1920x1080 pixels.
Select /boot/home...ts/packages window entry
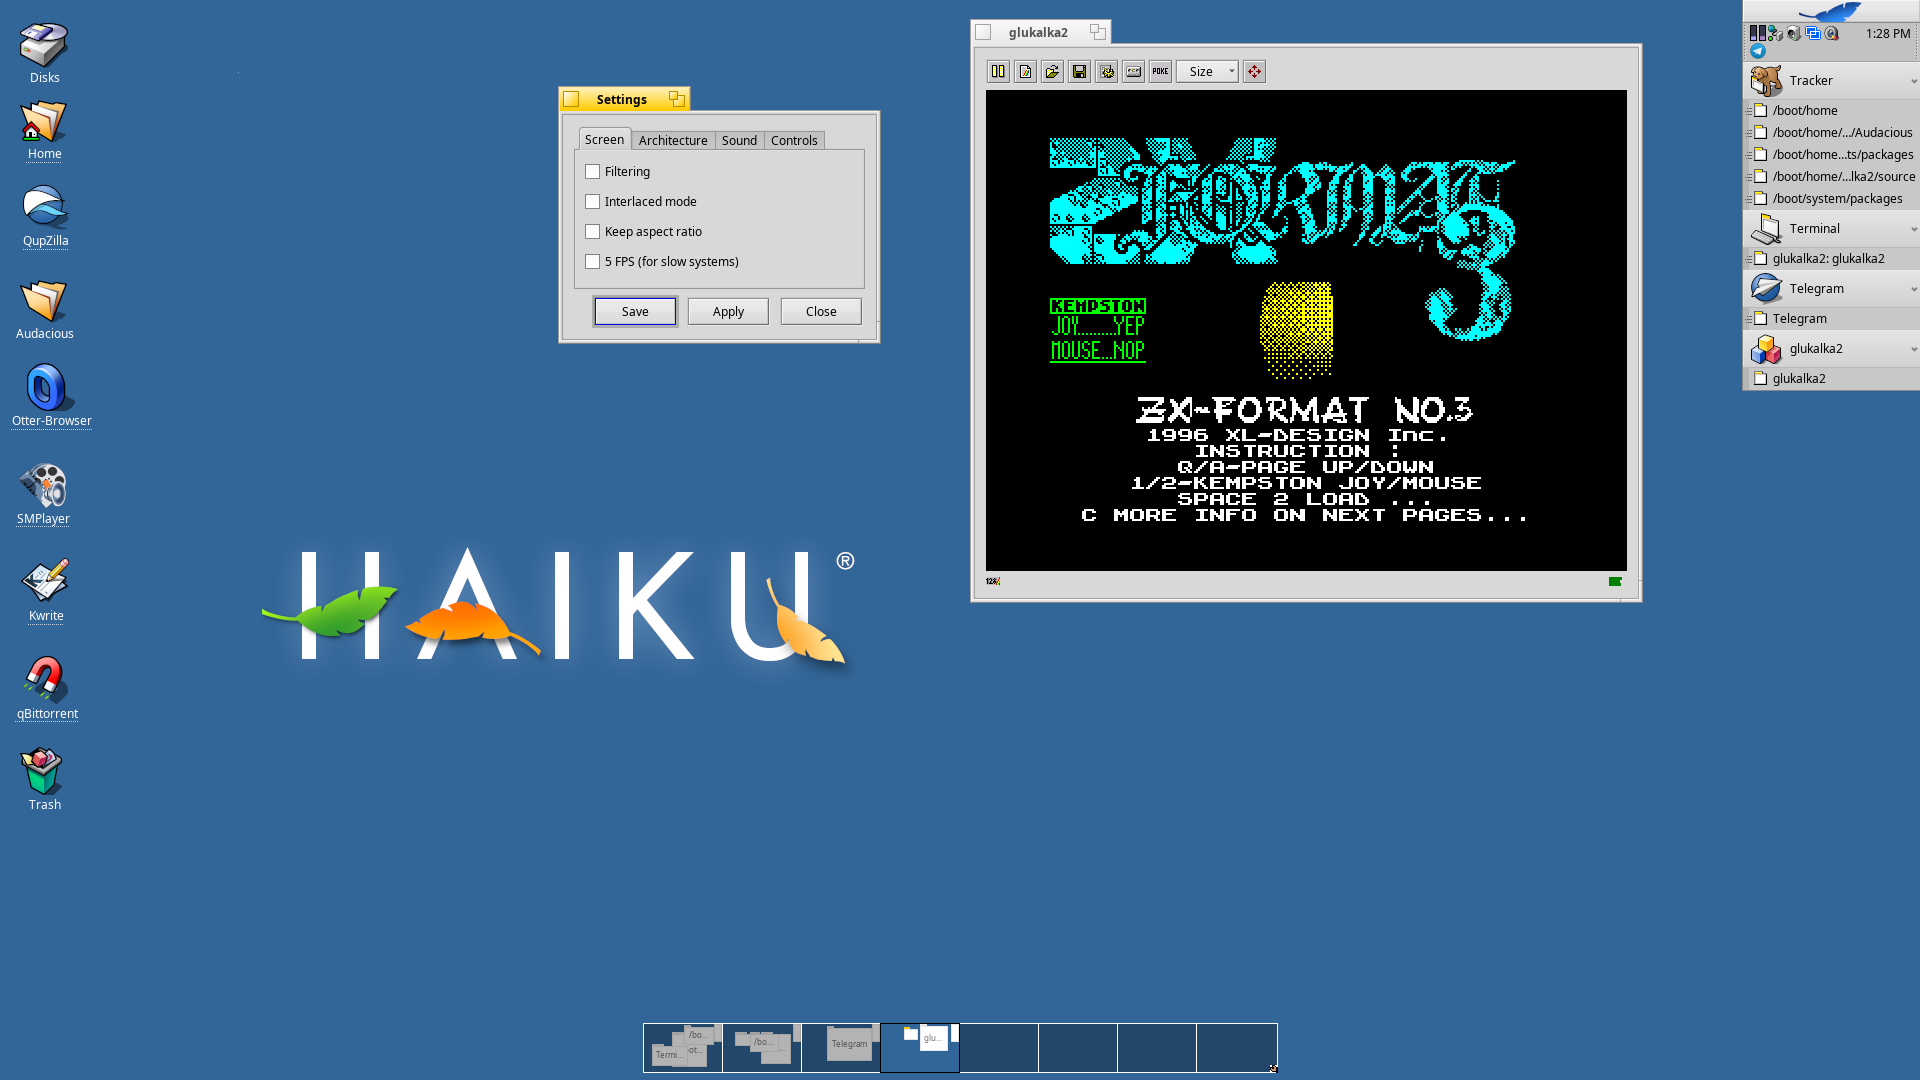[x=1831, y=155]
